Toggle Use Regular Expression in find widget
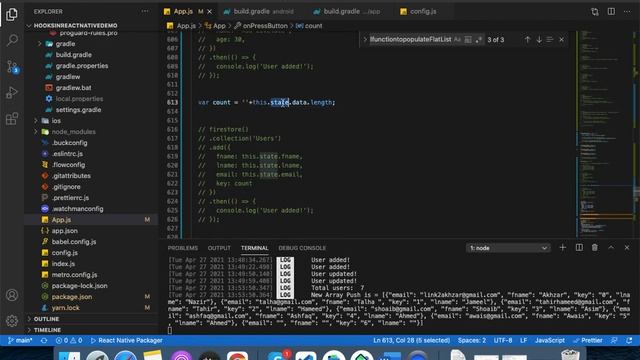The image size is (640, 360). click(478, 40)
